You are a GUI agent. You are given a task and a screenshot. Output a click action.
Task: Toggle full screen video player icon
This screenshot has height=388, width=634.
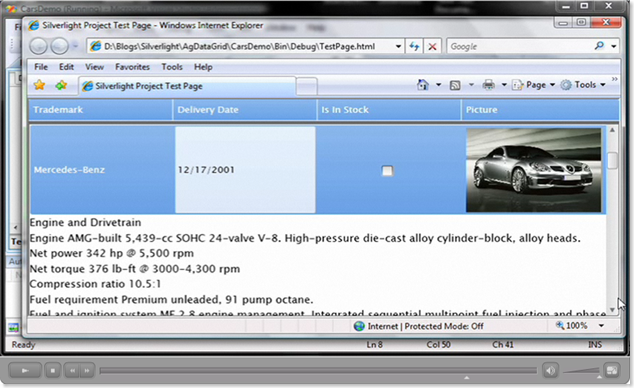[611, 370]
